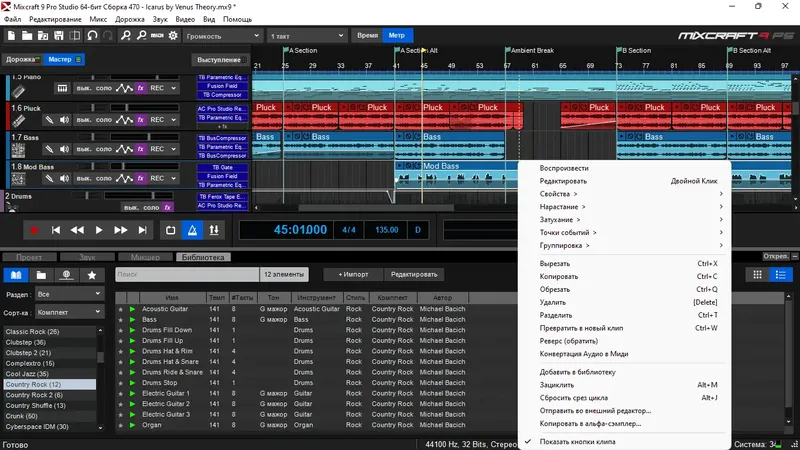Select the B Section timeline marker
Screen dimensions: 800x450
[634, 51]
